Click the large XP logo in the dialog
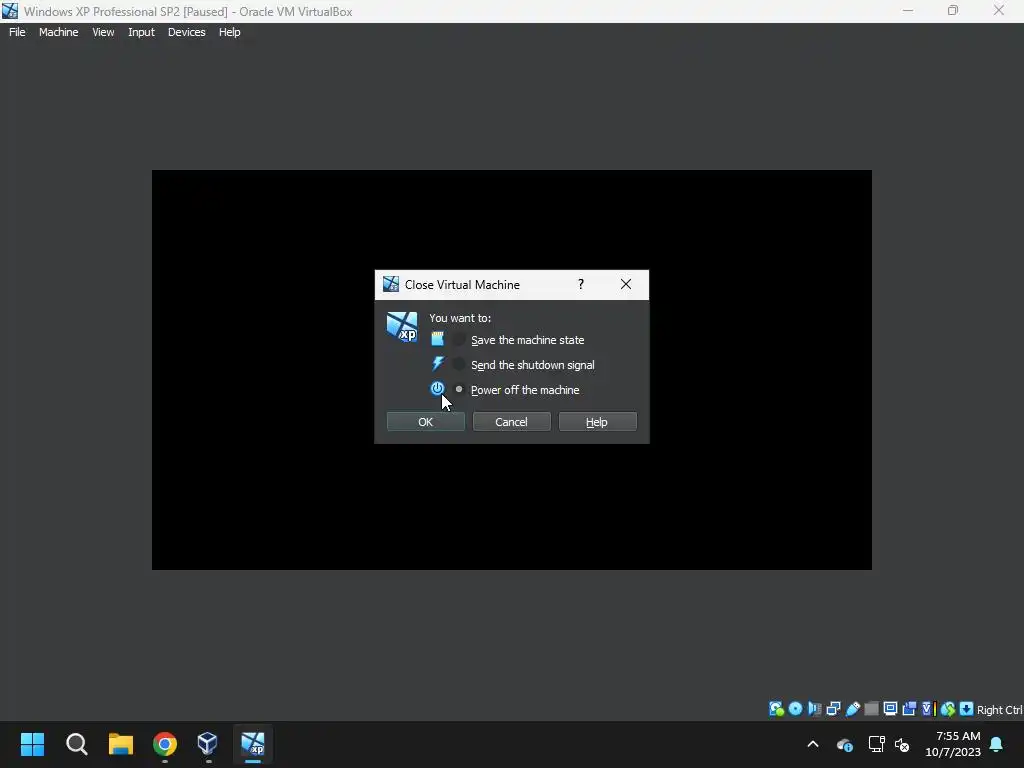This screenshot has height=768, width=1024. 402,327
